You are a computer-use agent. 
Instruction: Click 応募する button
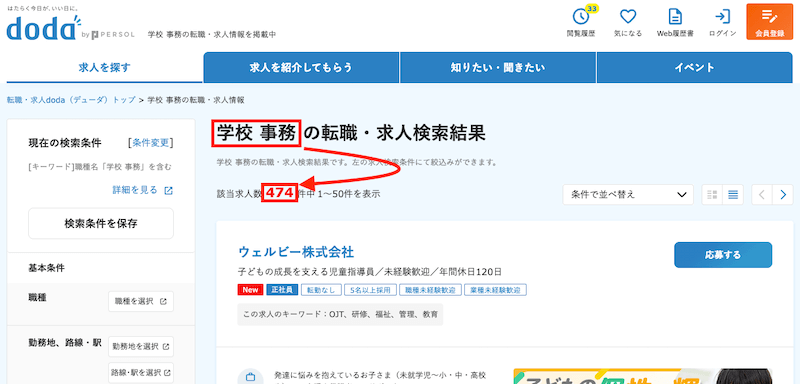[723, 255]
